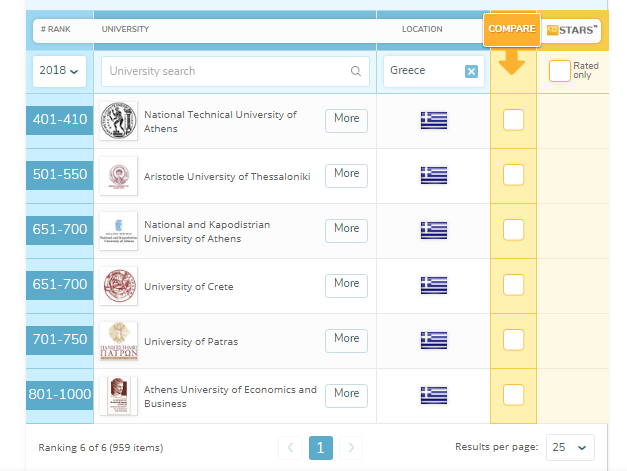Open National Technical University of Athens link
Screen dimensions: 627x471
pyautogui.click(x=220, y=122)
